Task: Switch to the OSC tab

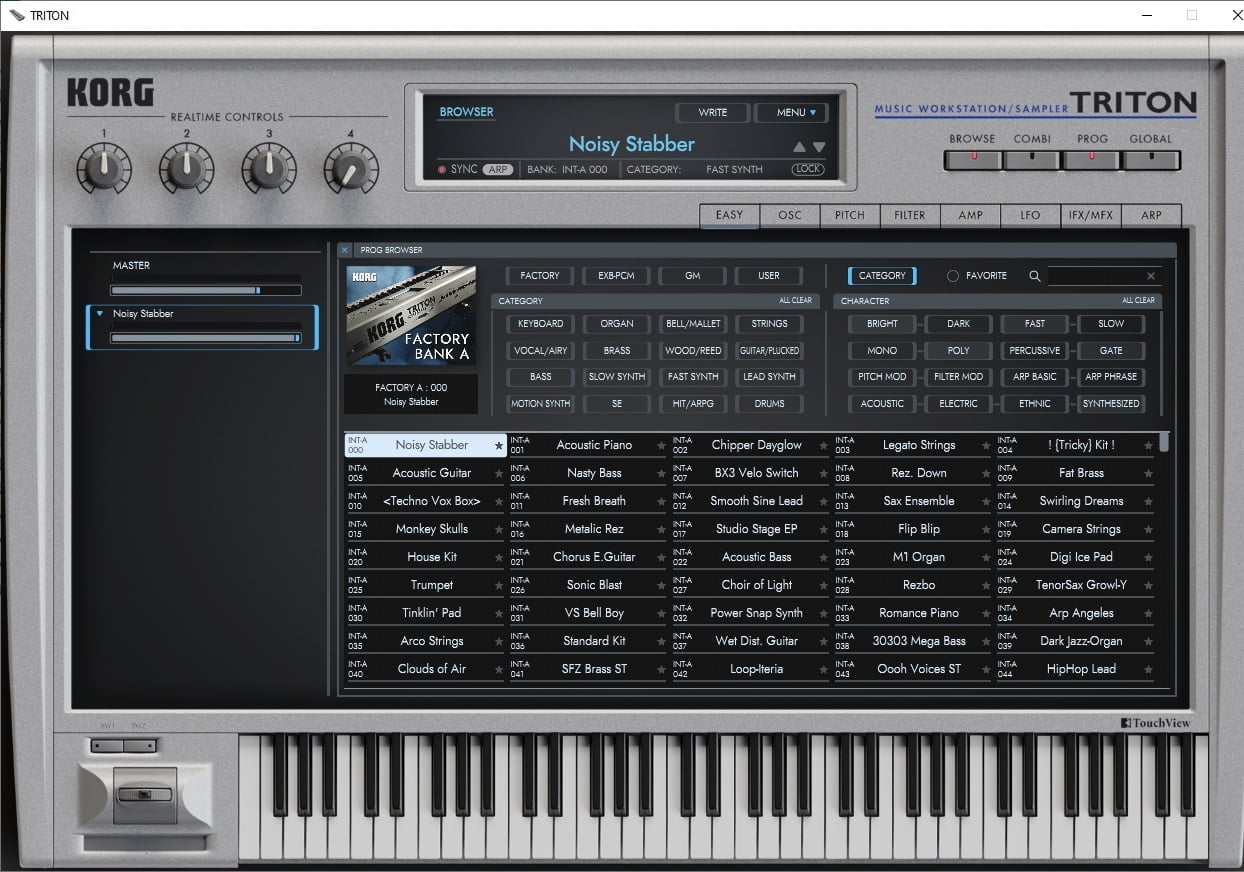Action: click(x=790, y=215)
